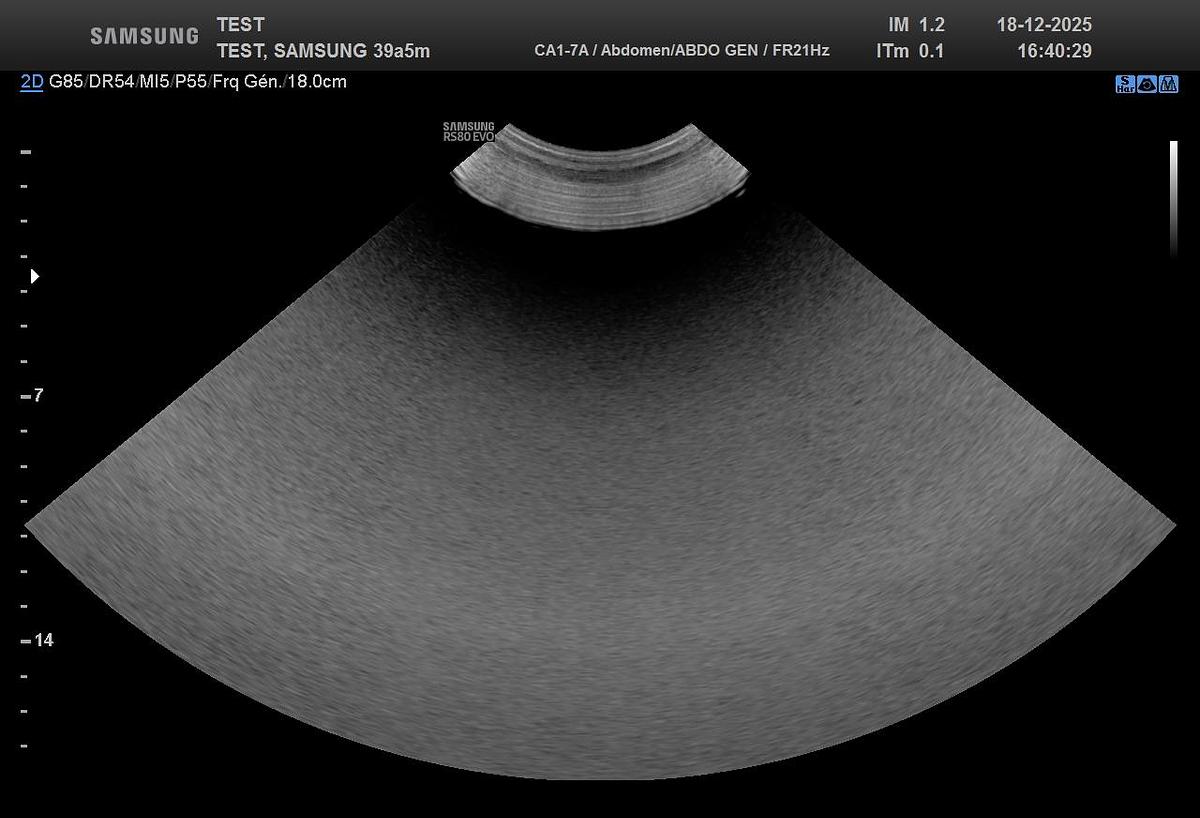
Task: Click the G85 gain parameter
Action: tap(68, 82)
